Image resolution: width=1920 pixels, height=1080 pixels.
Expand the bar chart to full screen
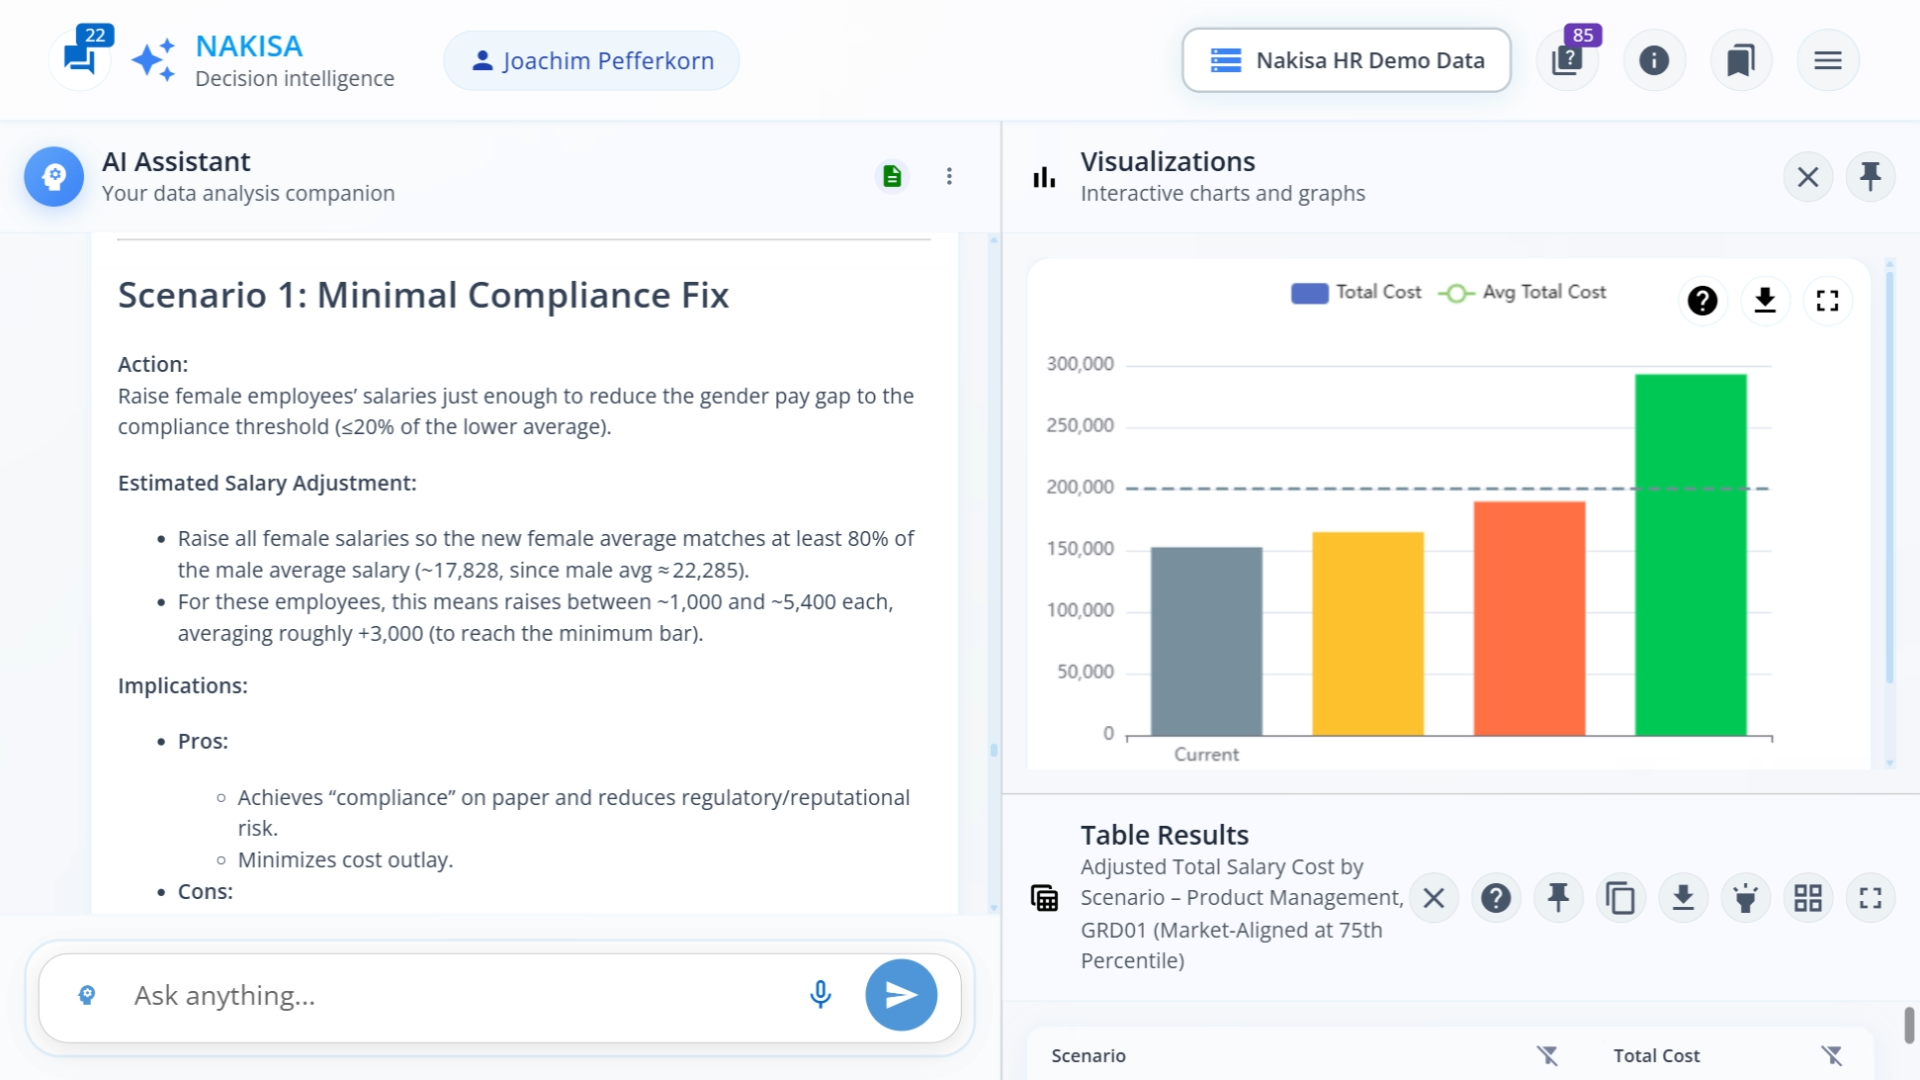(1828, 300)
